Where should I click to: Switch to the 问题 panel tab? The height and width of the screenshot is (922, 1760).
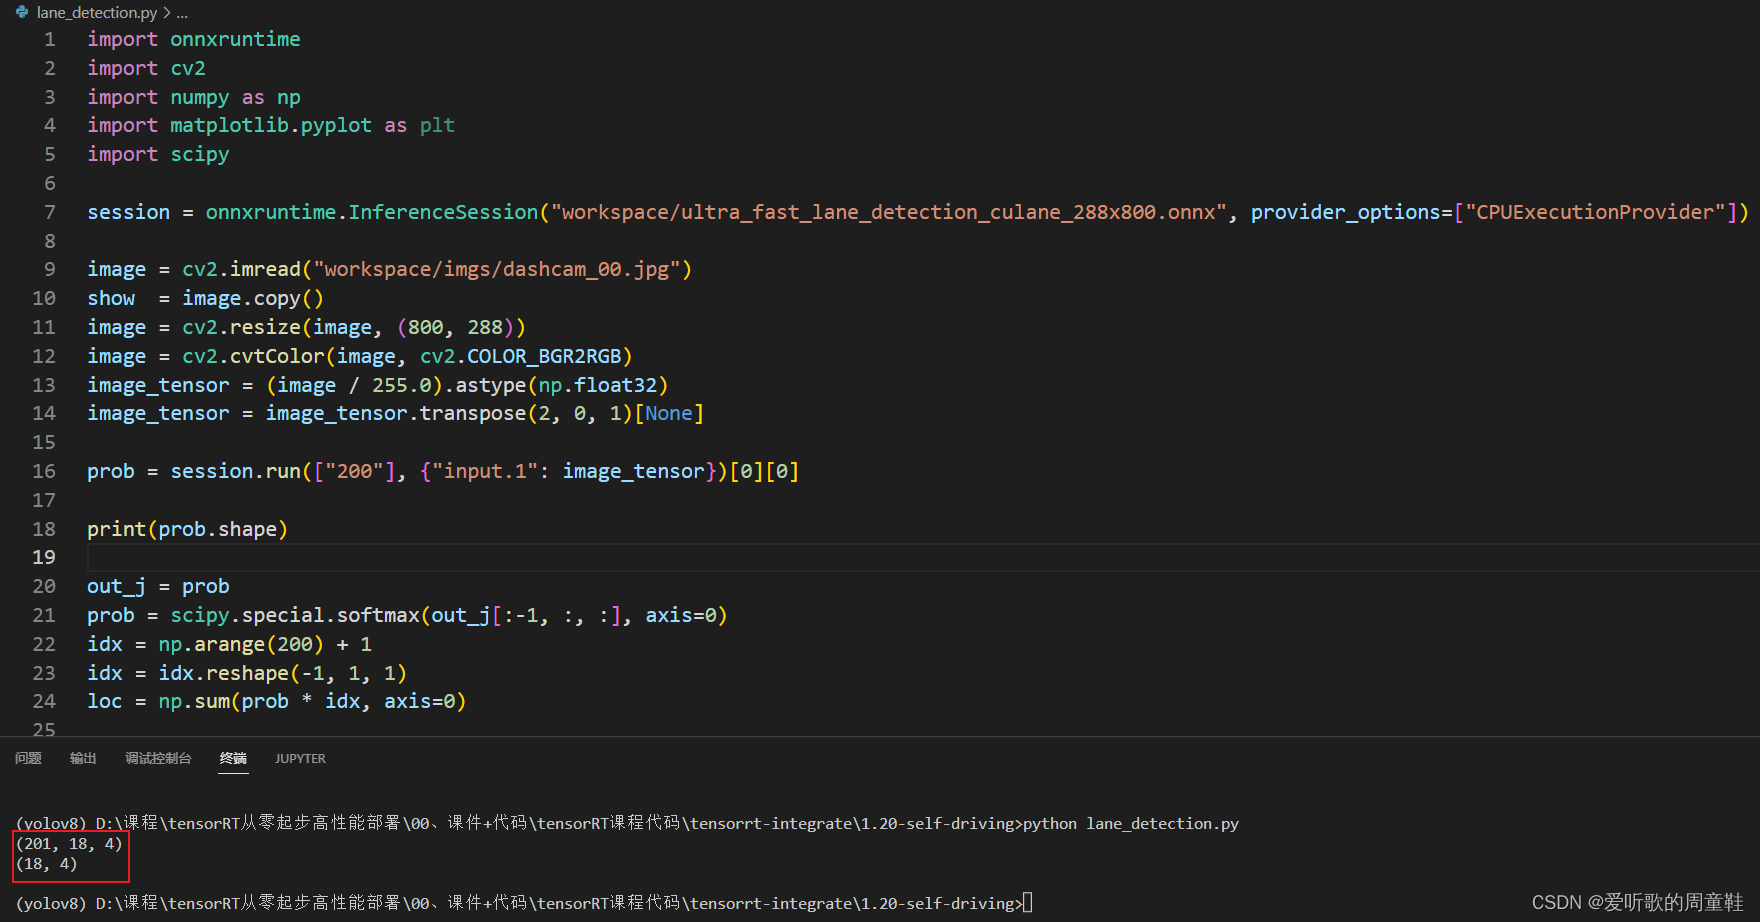(28, 758)
